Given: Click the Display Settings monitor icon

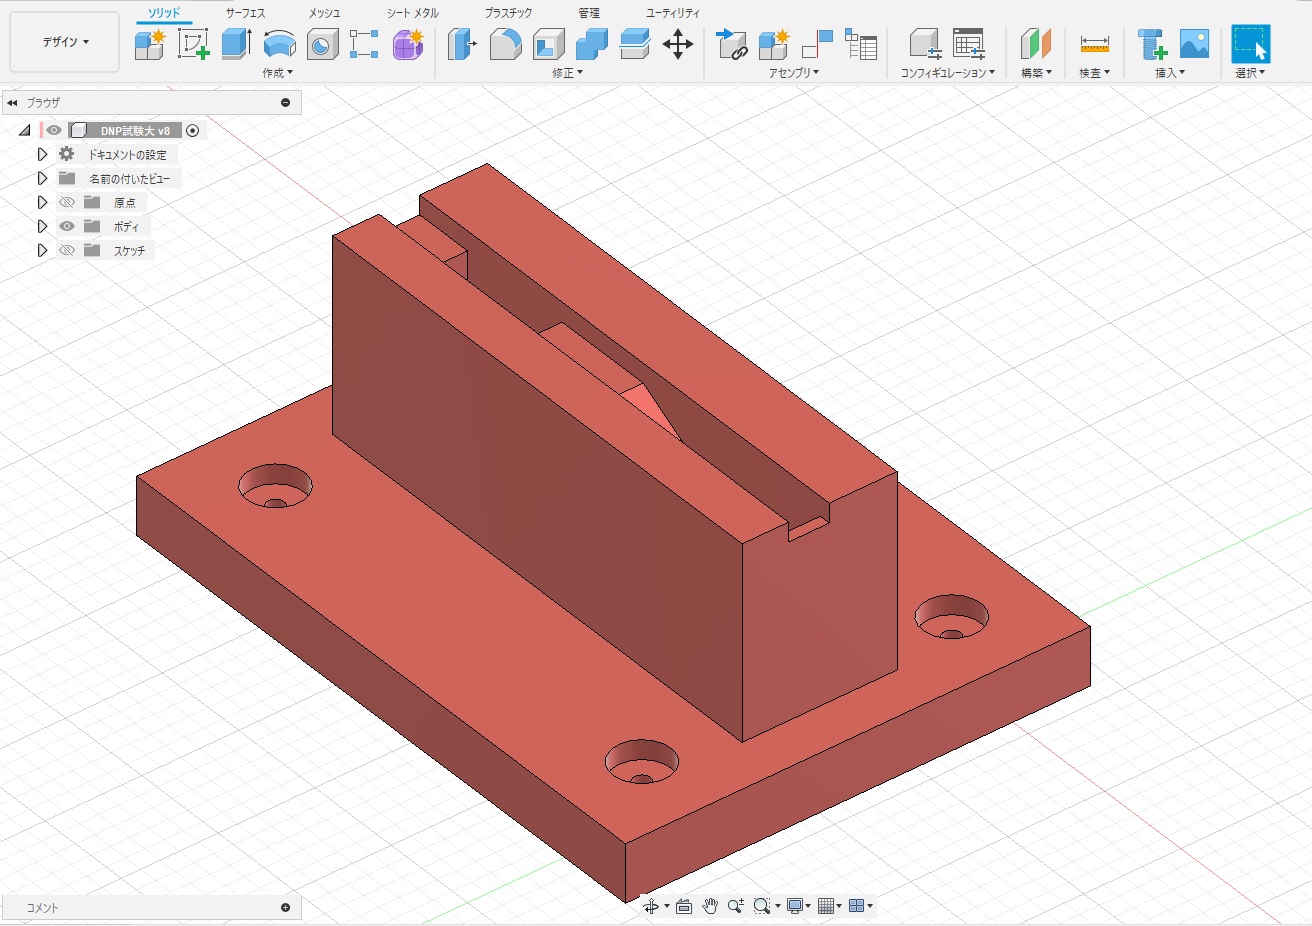Looking at the screenshot, I should [x=795, y=906].
